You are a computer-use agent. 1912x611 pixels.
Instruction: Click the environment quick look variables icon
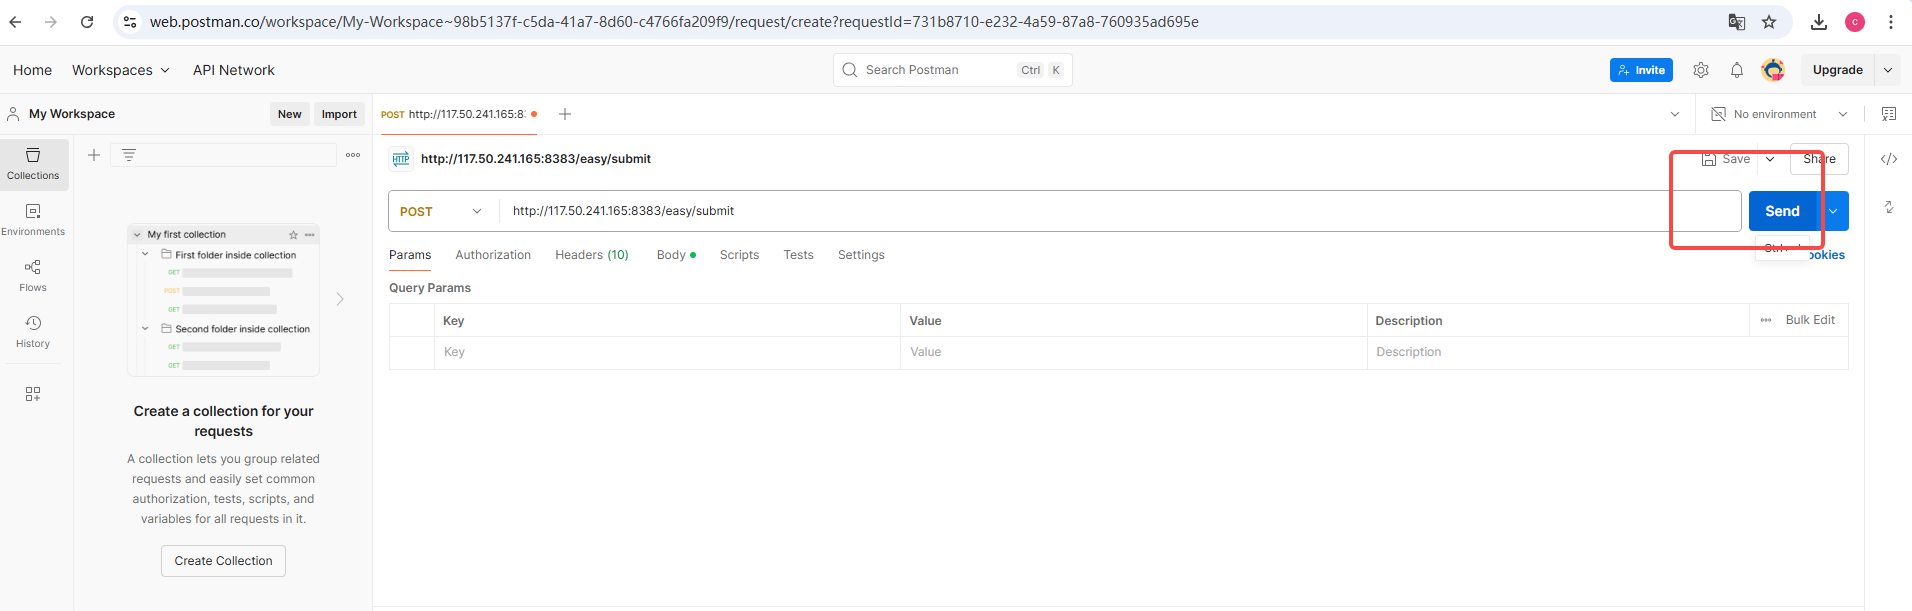(x=1889, y=114)
